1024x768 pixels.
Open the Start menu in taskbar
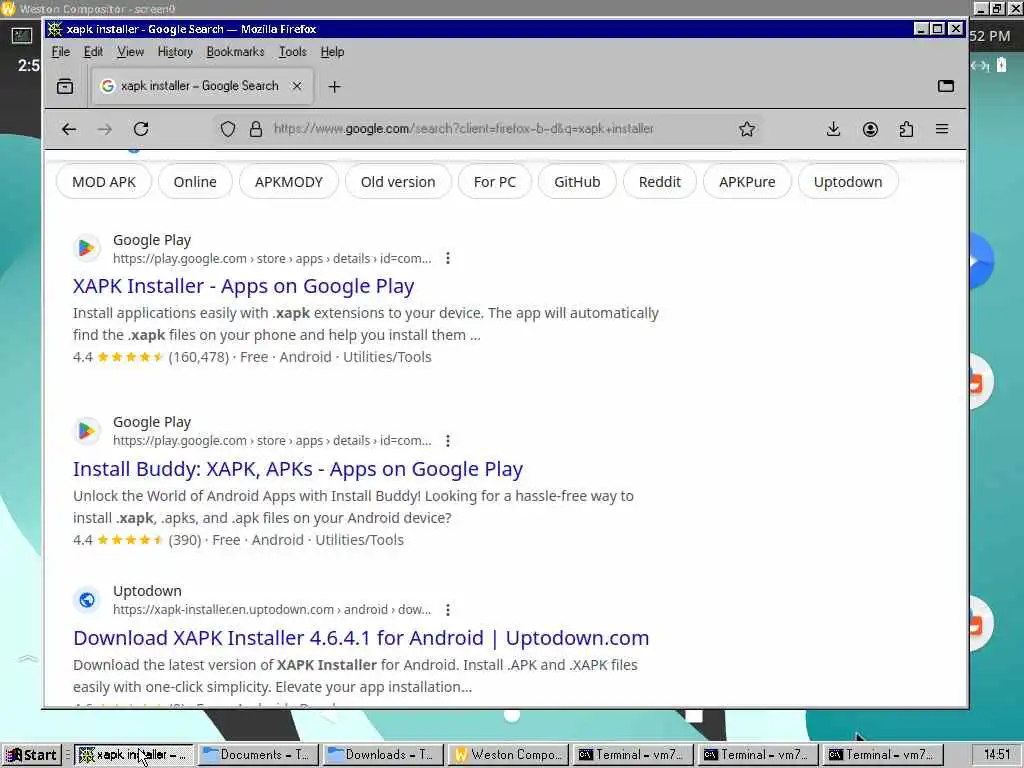[31, 755]
